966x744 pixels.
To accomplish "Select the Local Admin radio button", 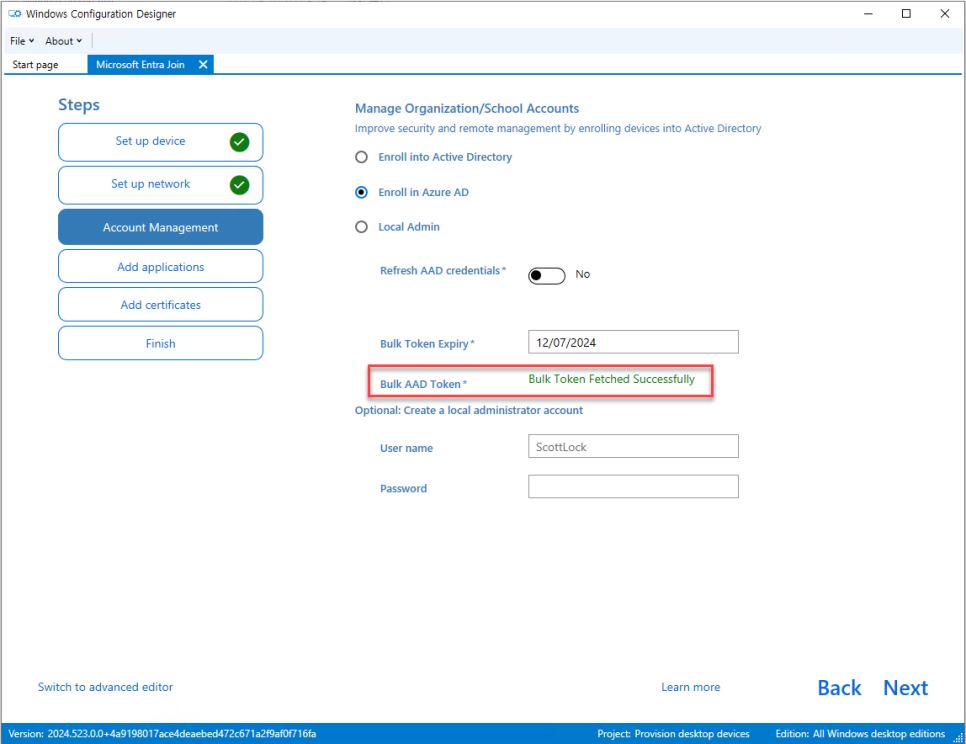I will pyautogui.click(x=362, y=227).
